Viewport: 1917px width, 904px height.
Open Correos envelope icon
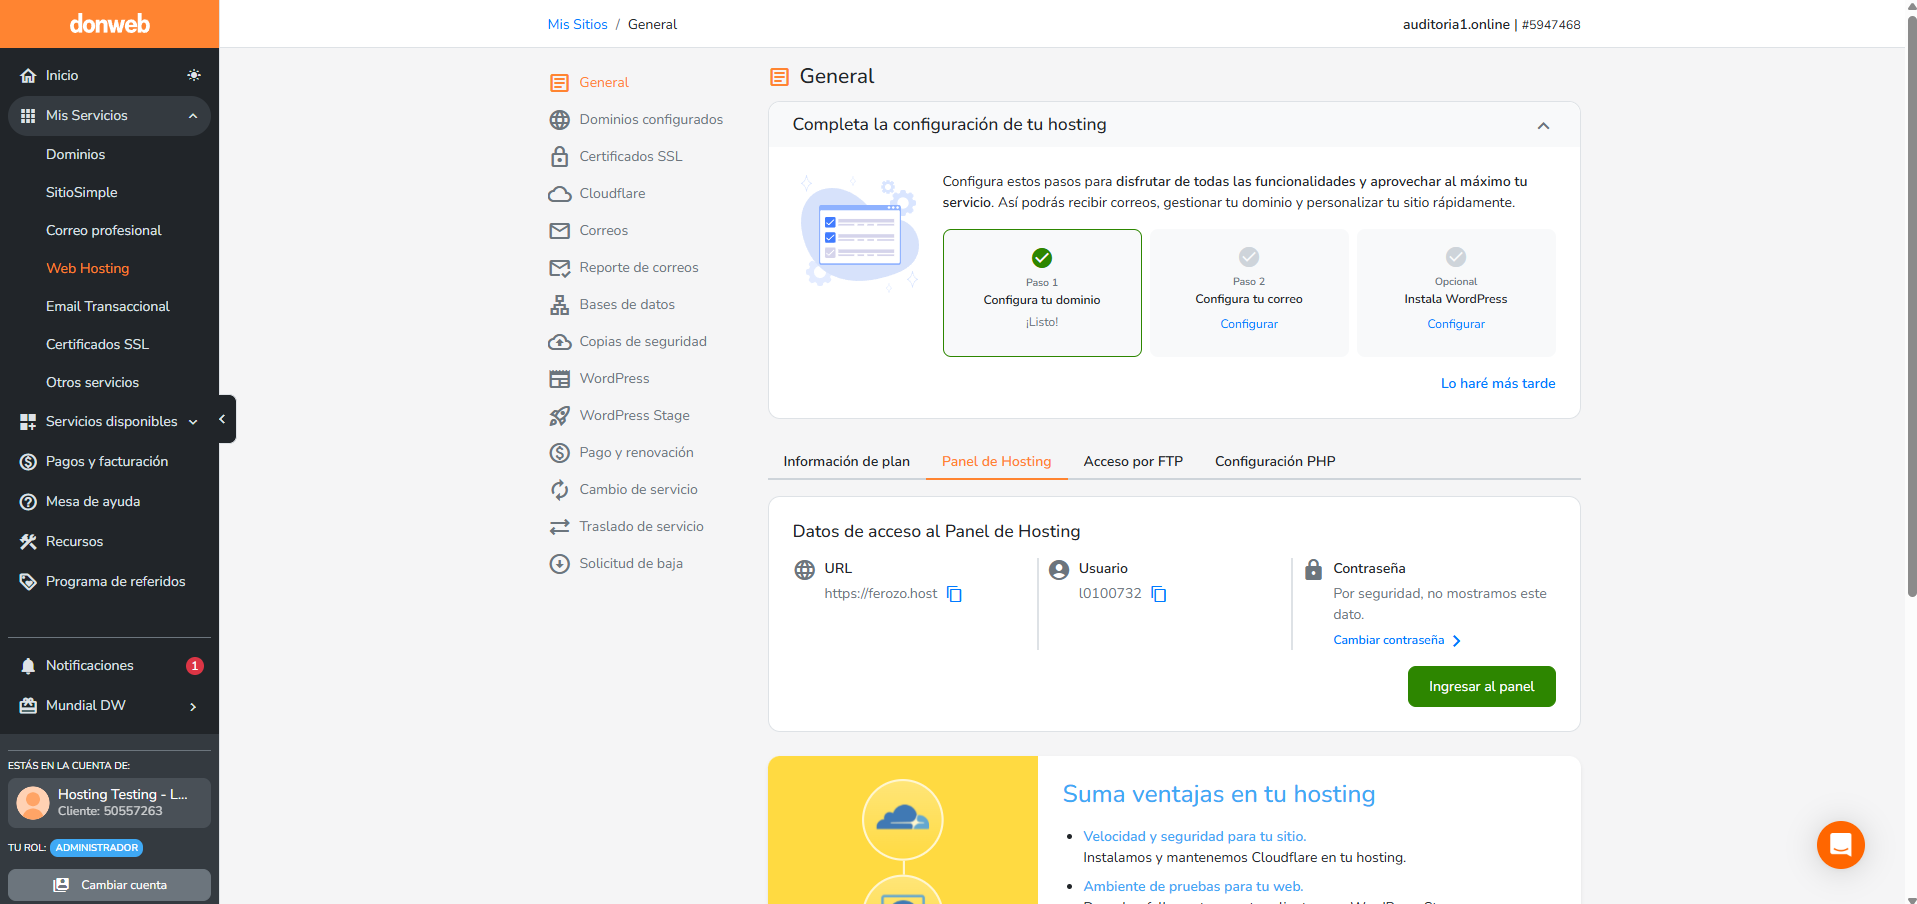(559, 231)
